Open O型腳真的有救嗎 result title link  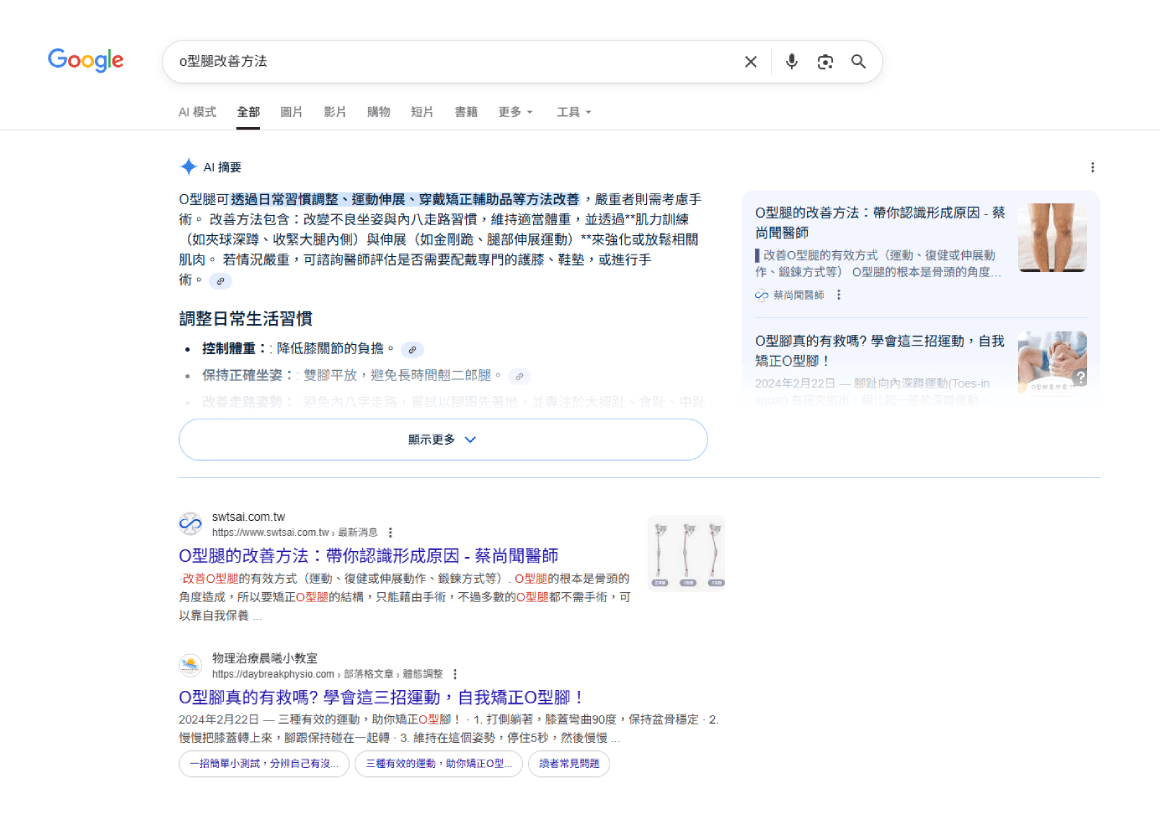[381, 697]
